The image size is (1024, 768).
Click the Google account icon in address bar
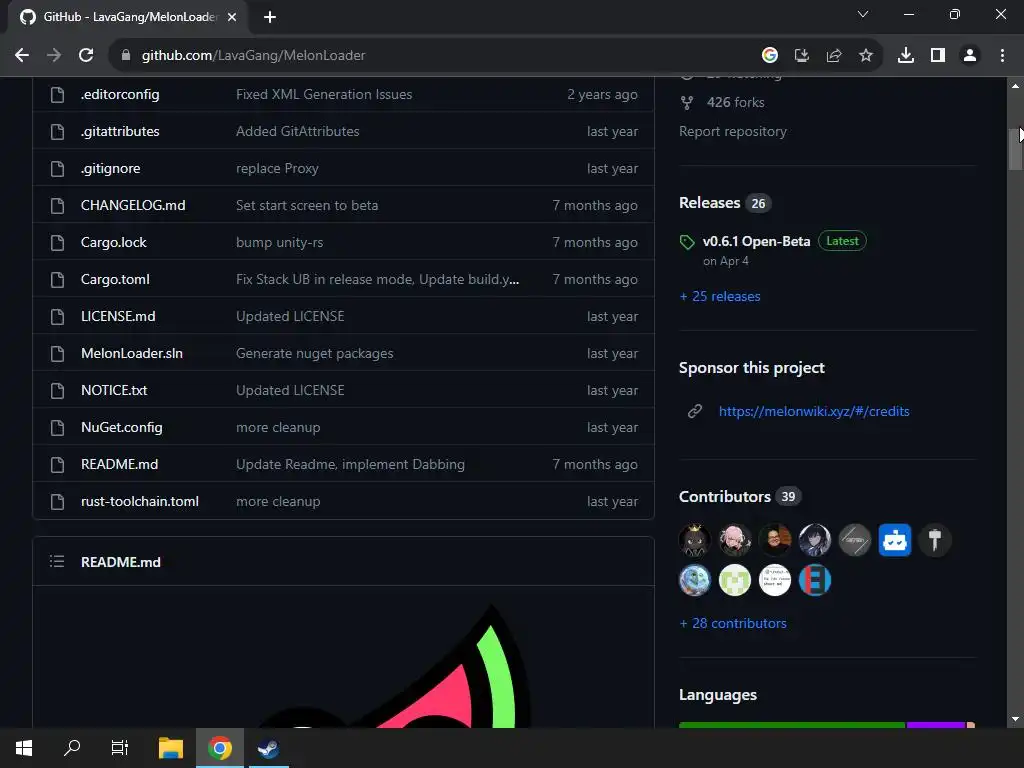[x=770, y=56]
